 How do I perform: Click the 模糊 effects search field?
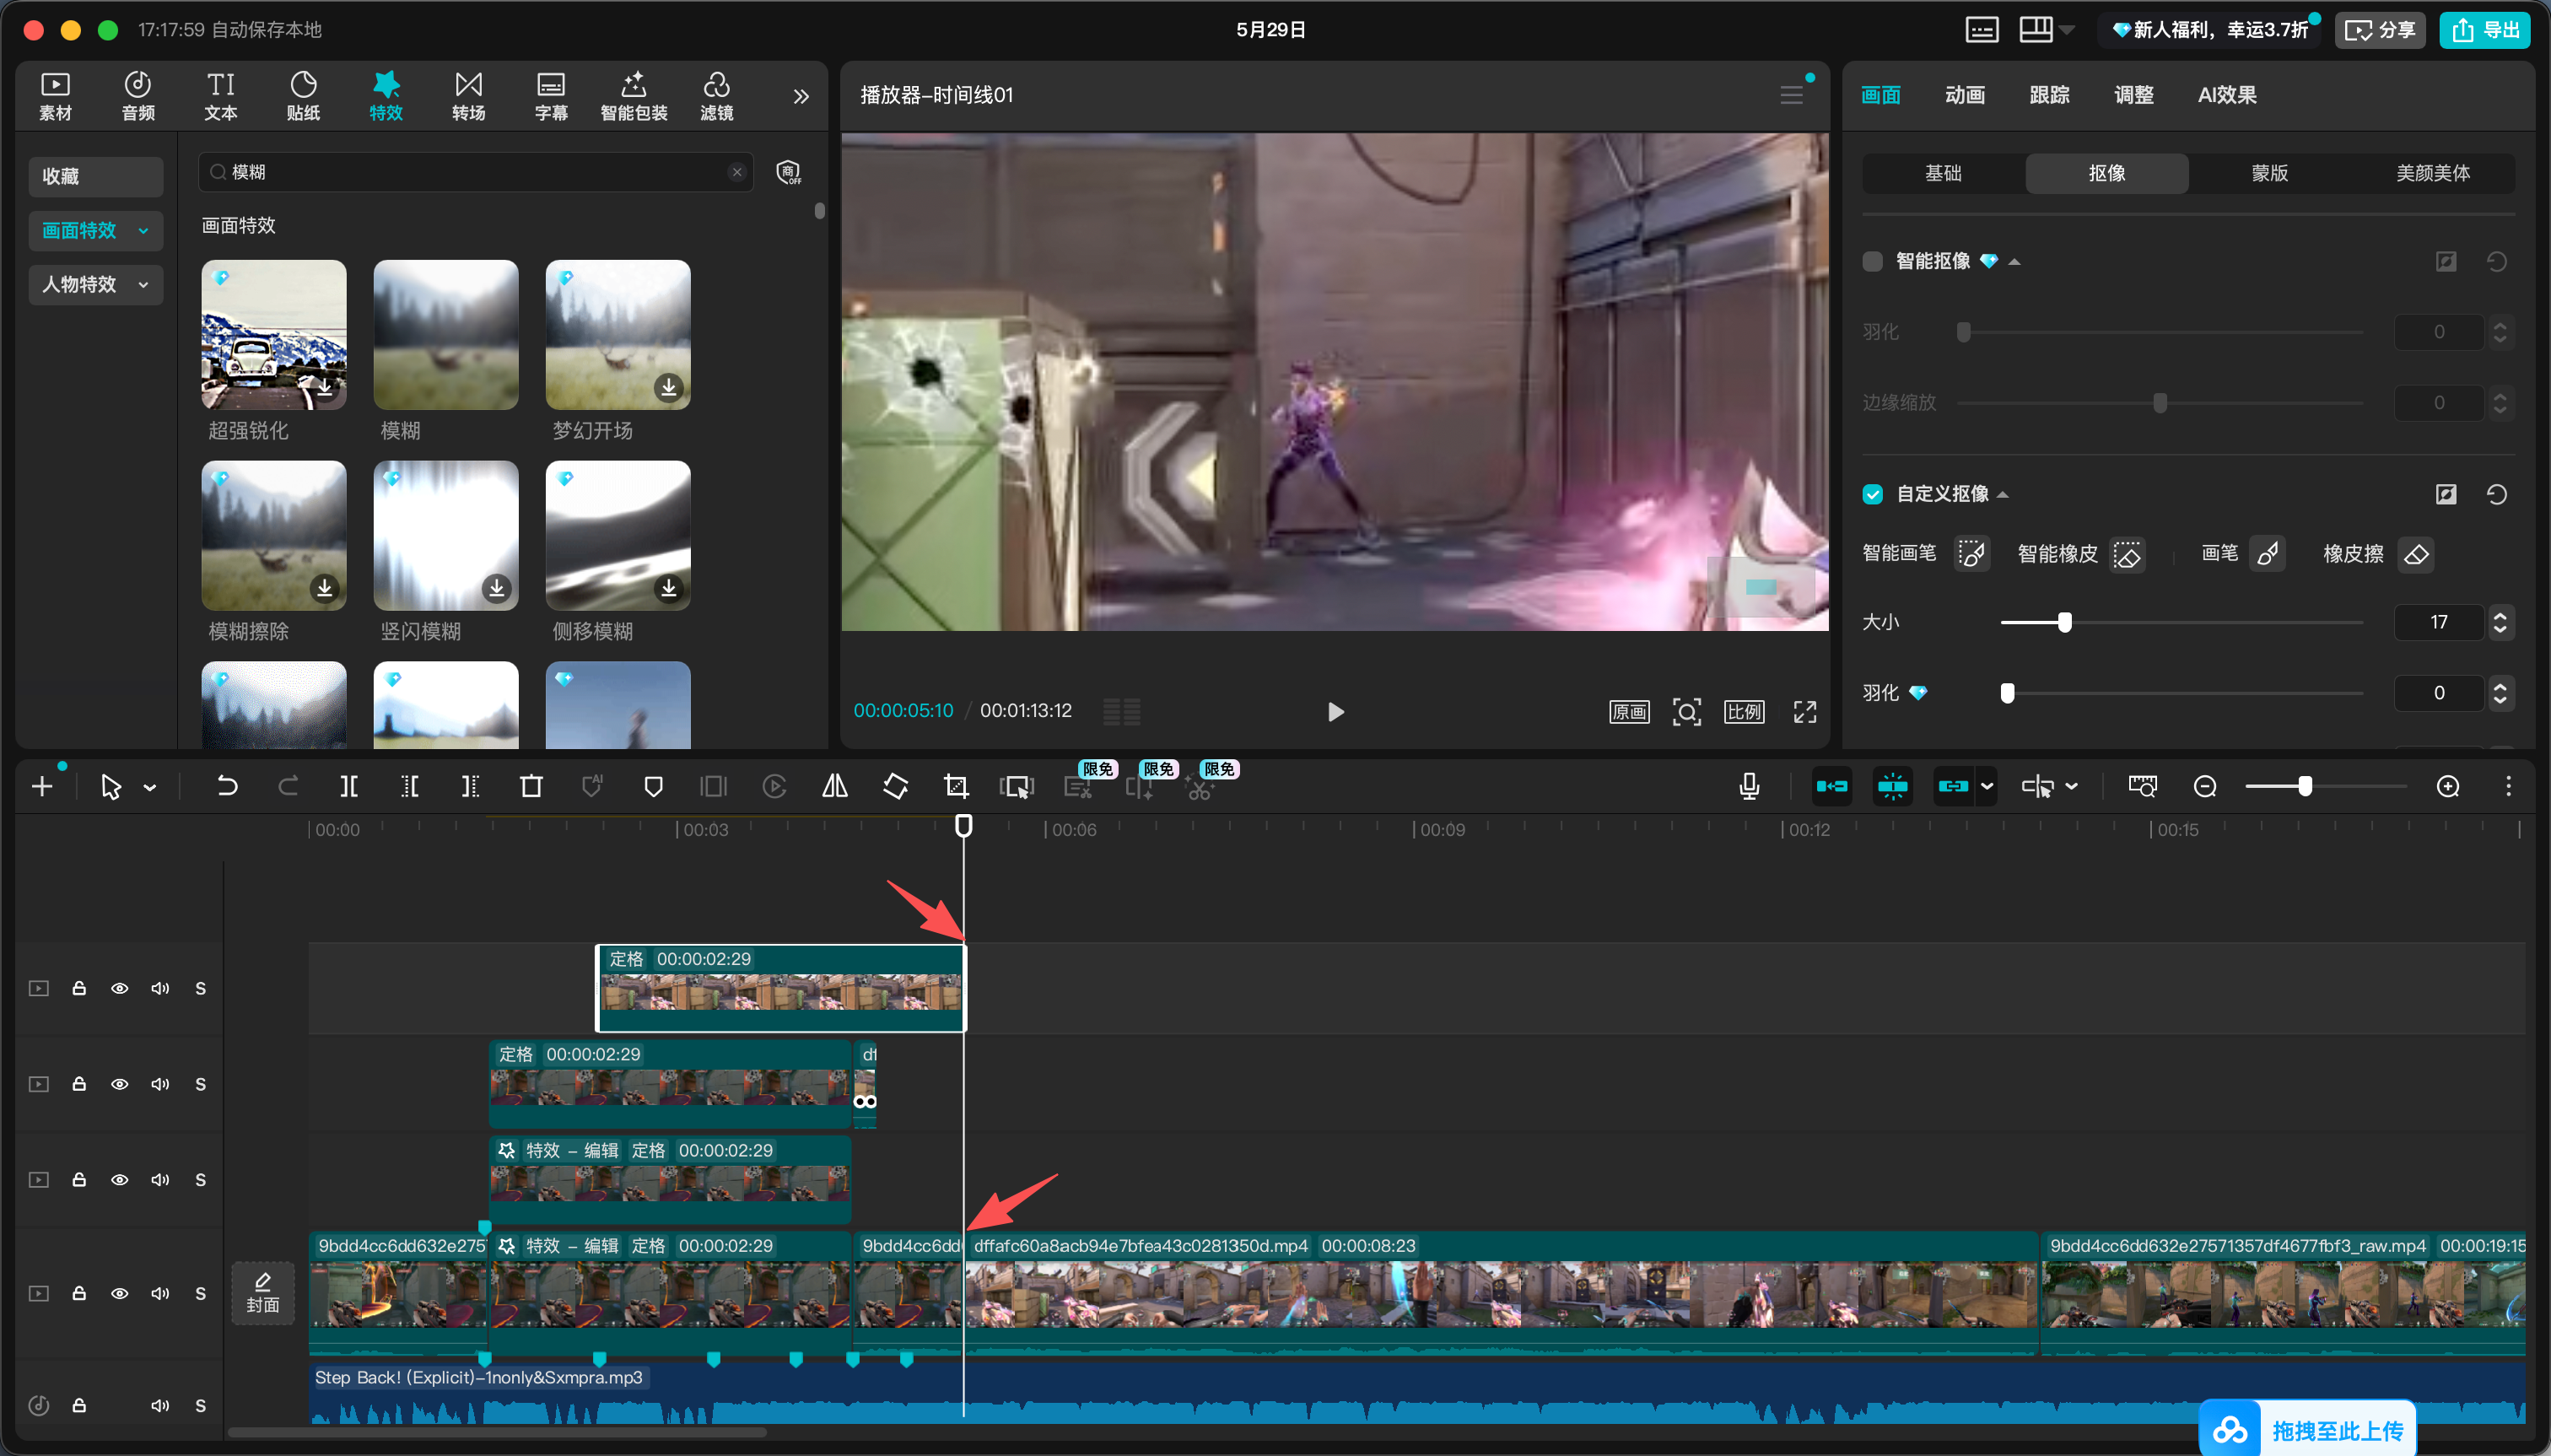pyautogui.click(x=475, y=172)
